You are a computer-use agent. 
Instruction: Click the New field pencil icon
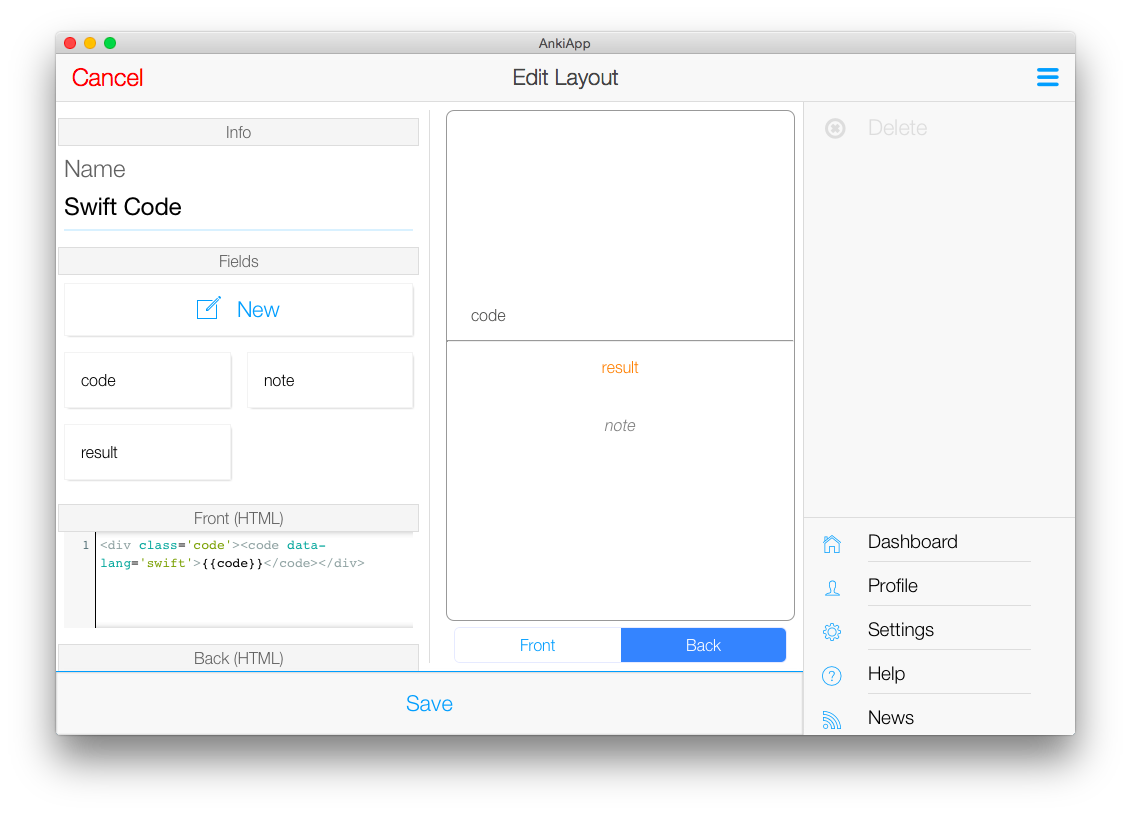(x=208, y=308)
